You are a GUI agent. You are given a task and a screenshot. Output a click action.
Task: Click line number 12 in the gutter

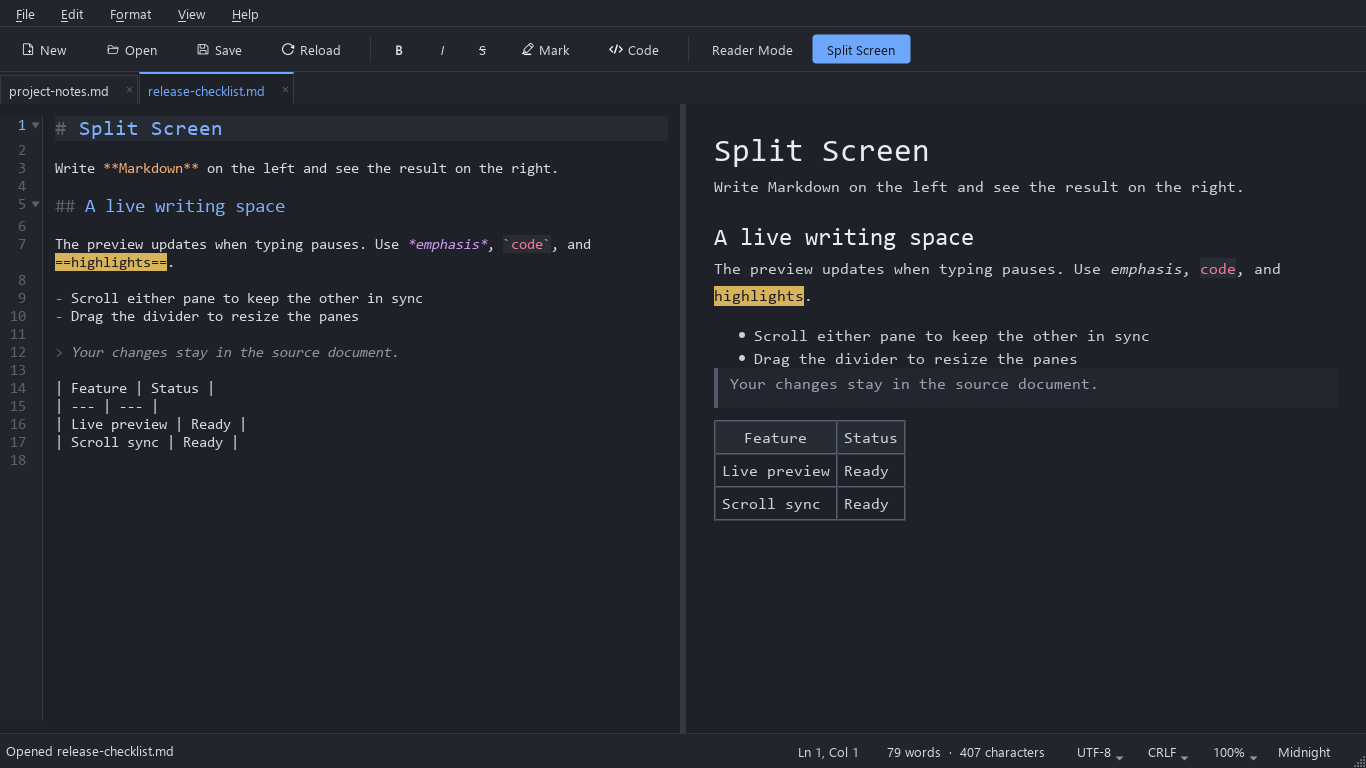[18, 352]
